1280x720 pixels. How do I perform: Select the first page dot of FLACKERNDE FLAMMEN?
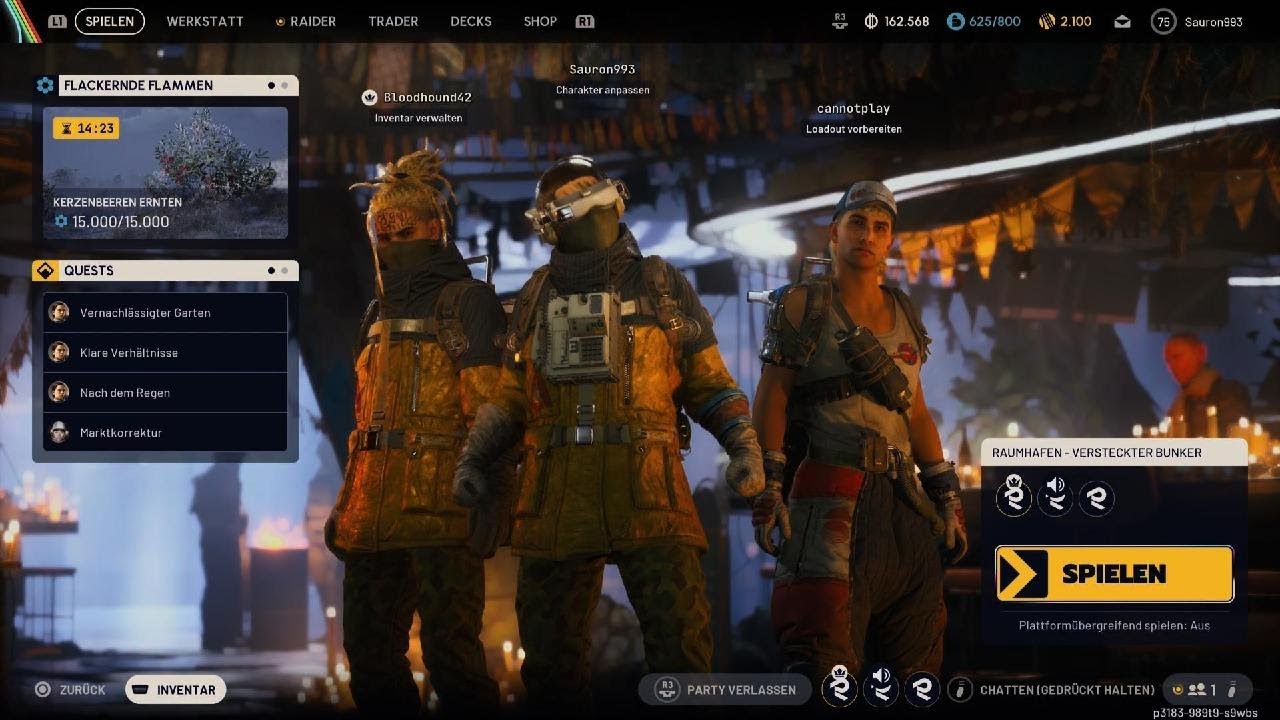click(271, 85)
